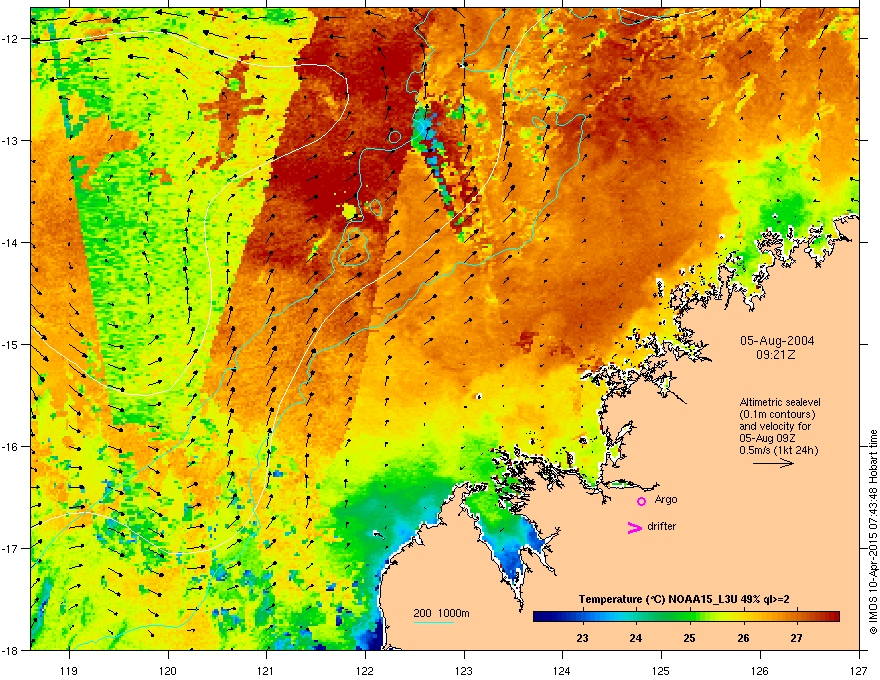880x680 pixels.
Task: Click the longitude 122 axis label
Action: pyautogui.click(x=365, y=670)
